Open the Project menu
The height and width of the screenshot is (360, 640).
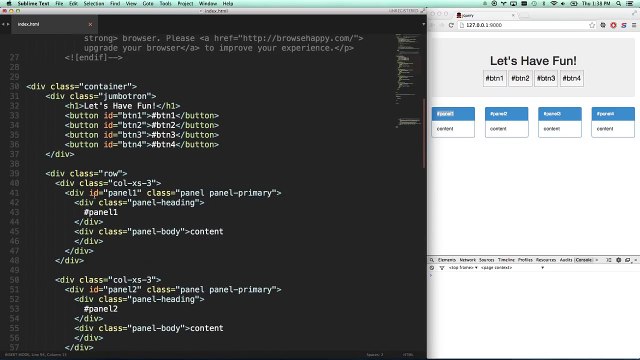coord(185,3)
